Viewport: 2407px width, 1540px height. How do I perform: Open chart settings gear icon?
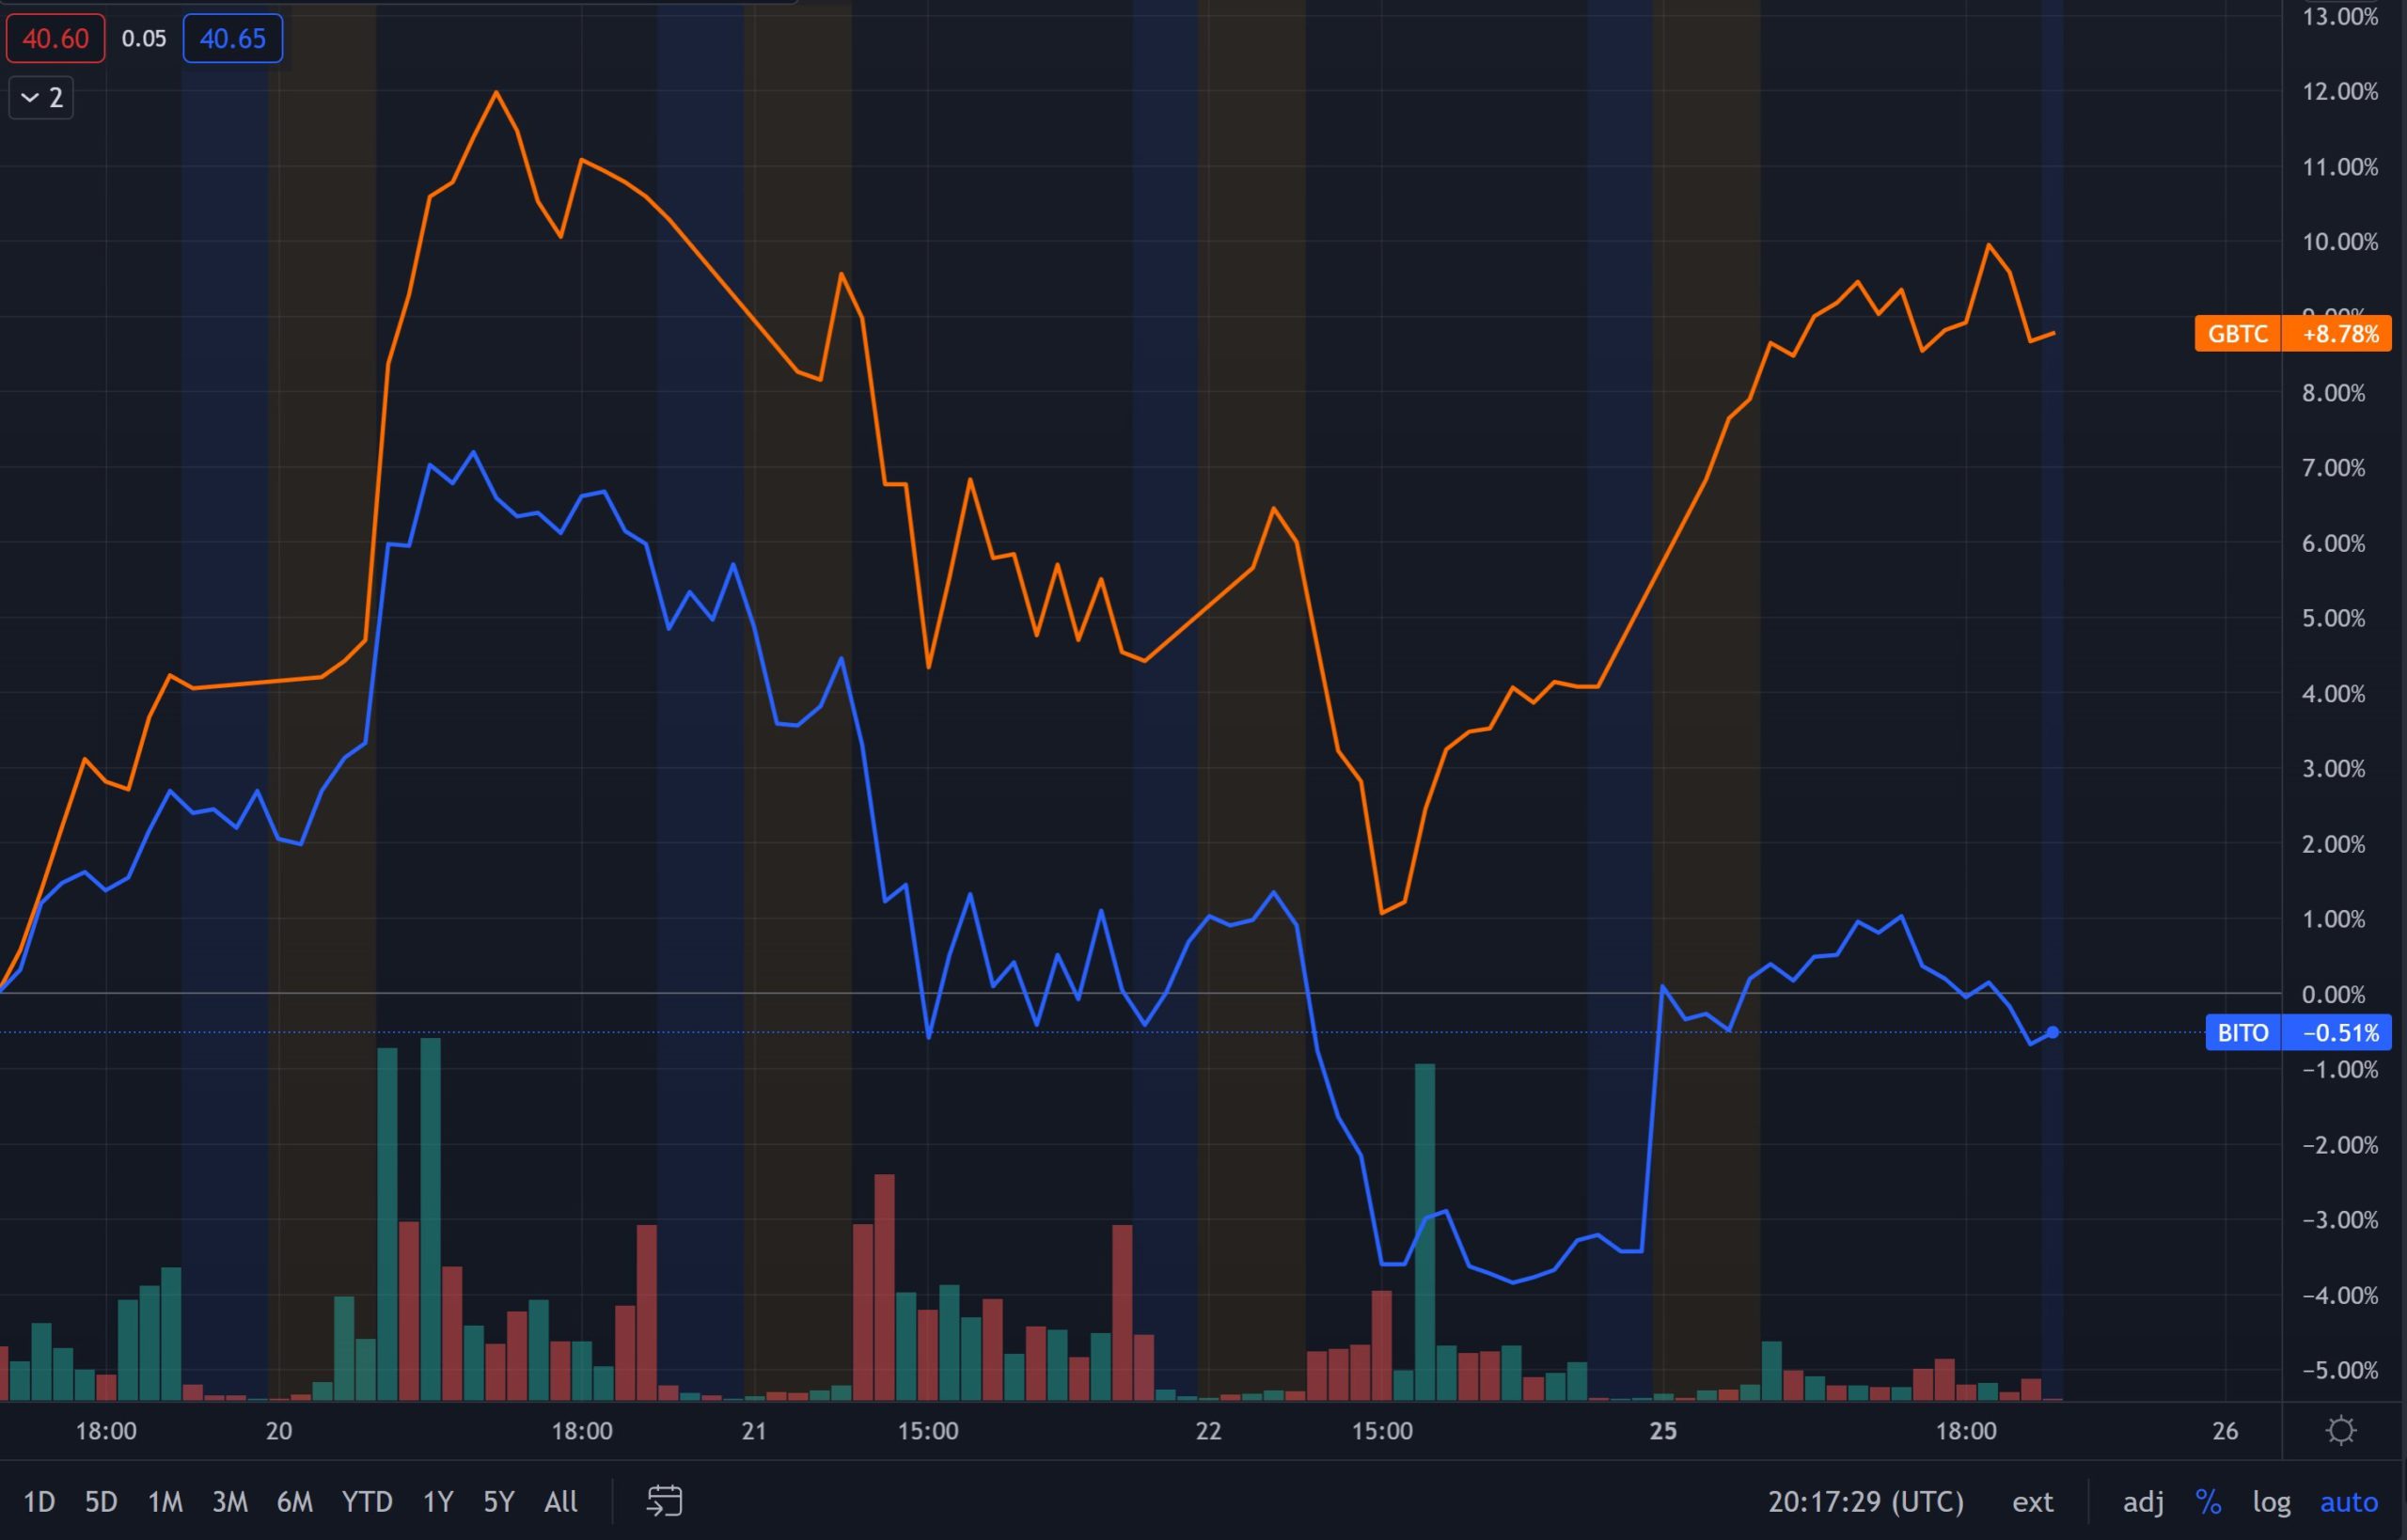(x=2341, y=1431)
